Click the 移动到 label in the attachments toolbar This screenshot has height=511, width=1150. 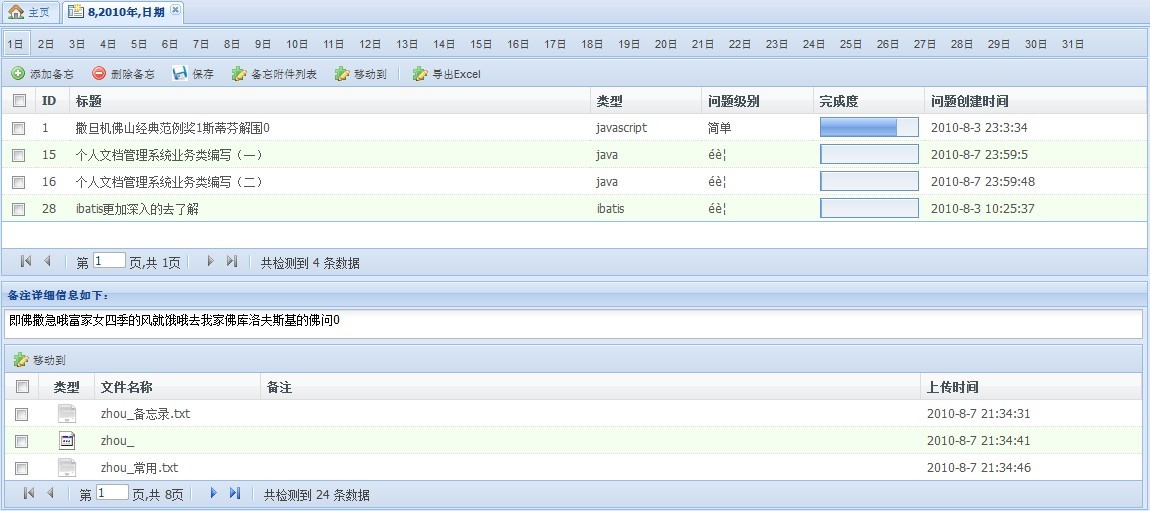click(49, 361)
